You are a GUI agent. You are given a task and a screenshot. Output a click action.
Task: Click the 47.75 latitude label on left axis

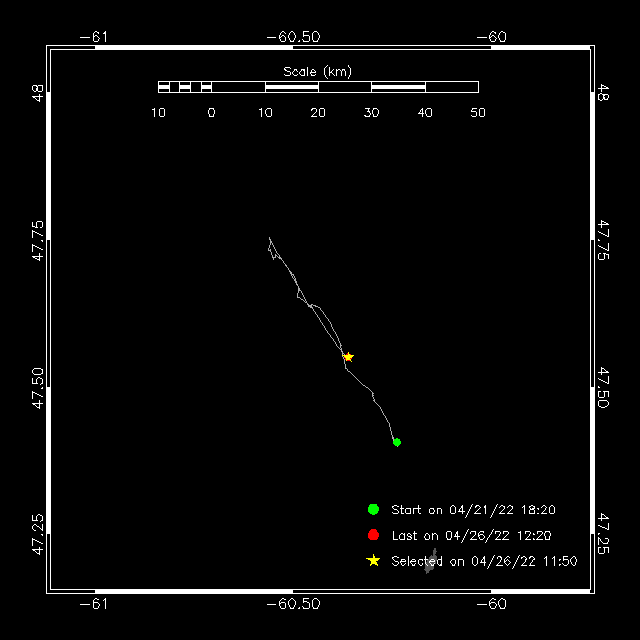coord(37,241)
